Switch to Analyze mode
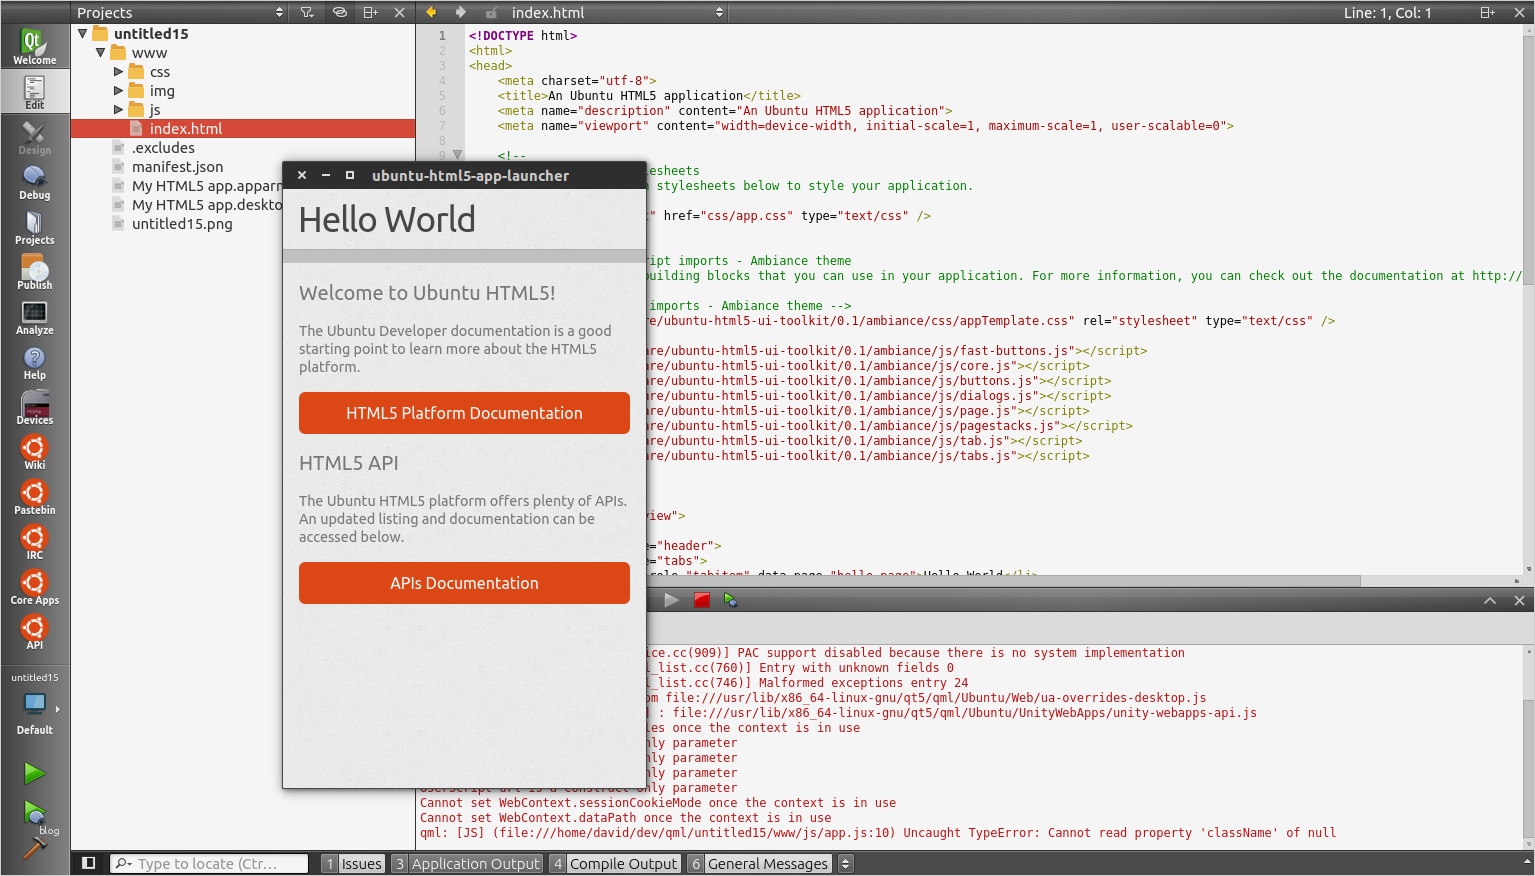 point(34,317)
